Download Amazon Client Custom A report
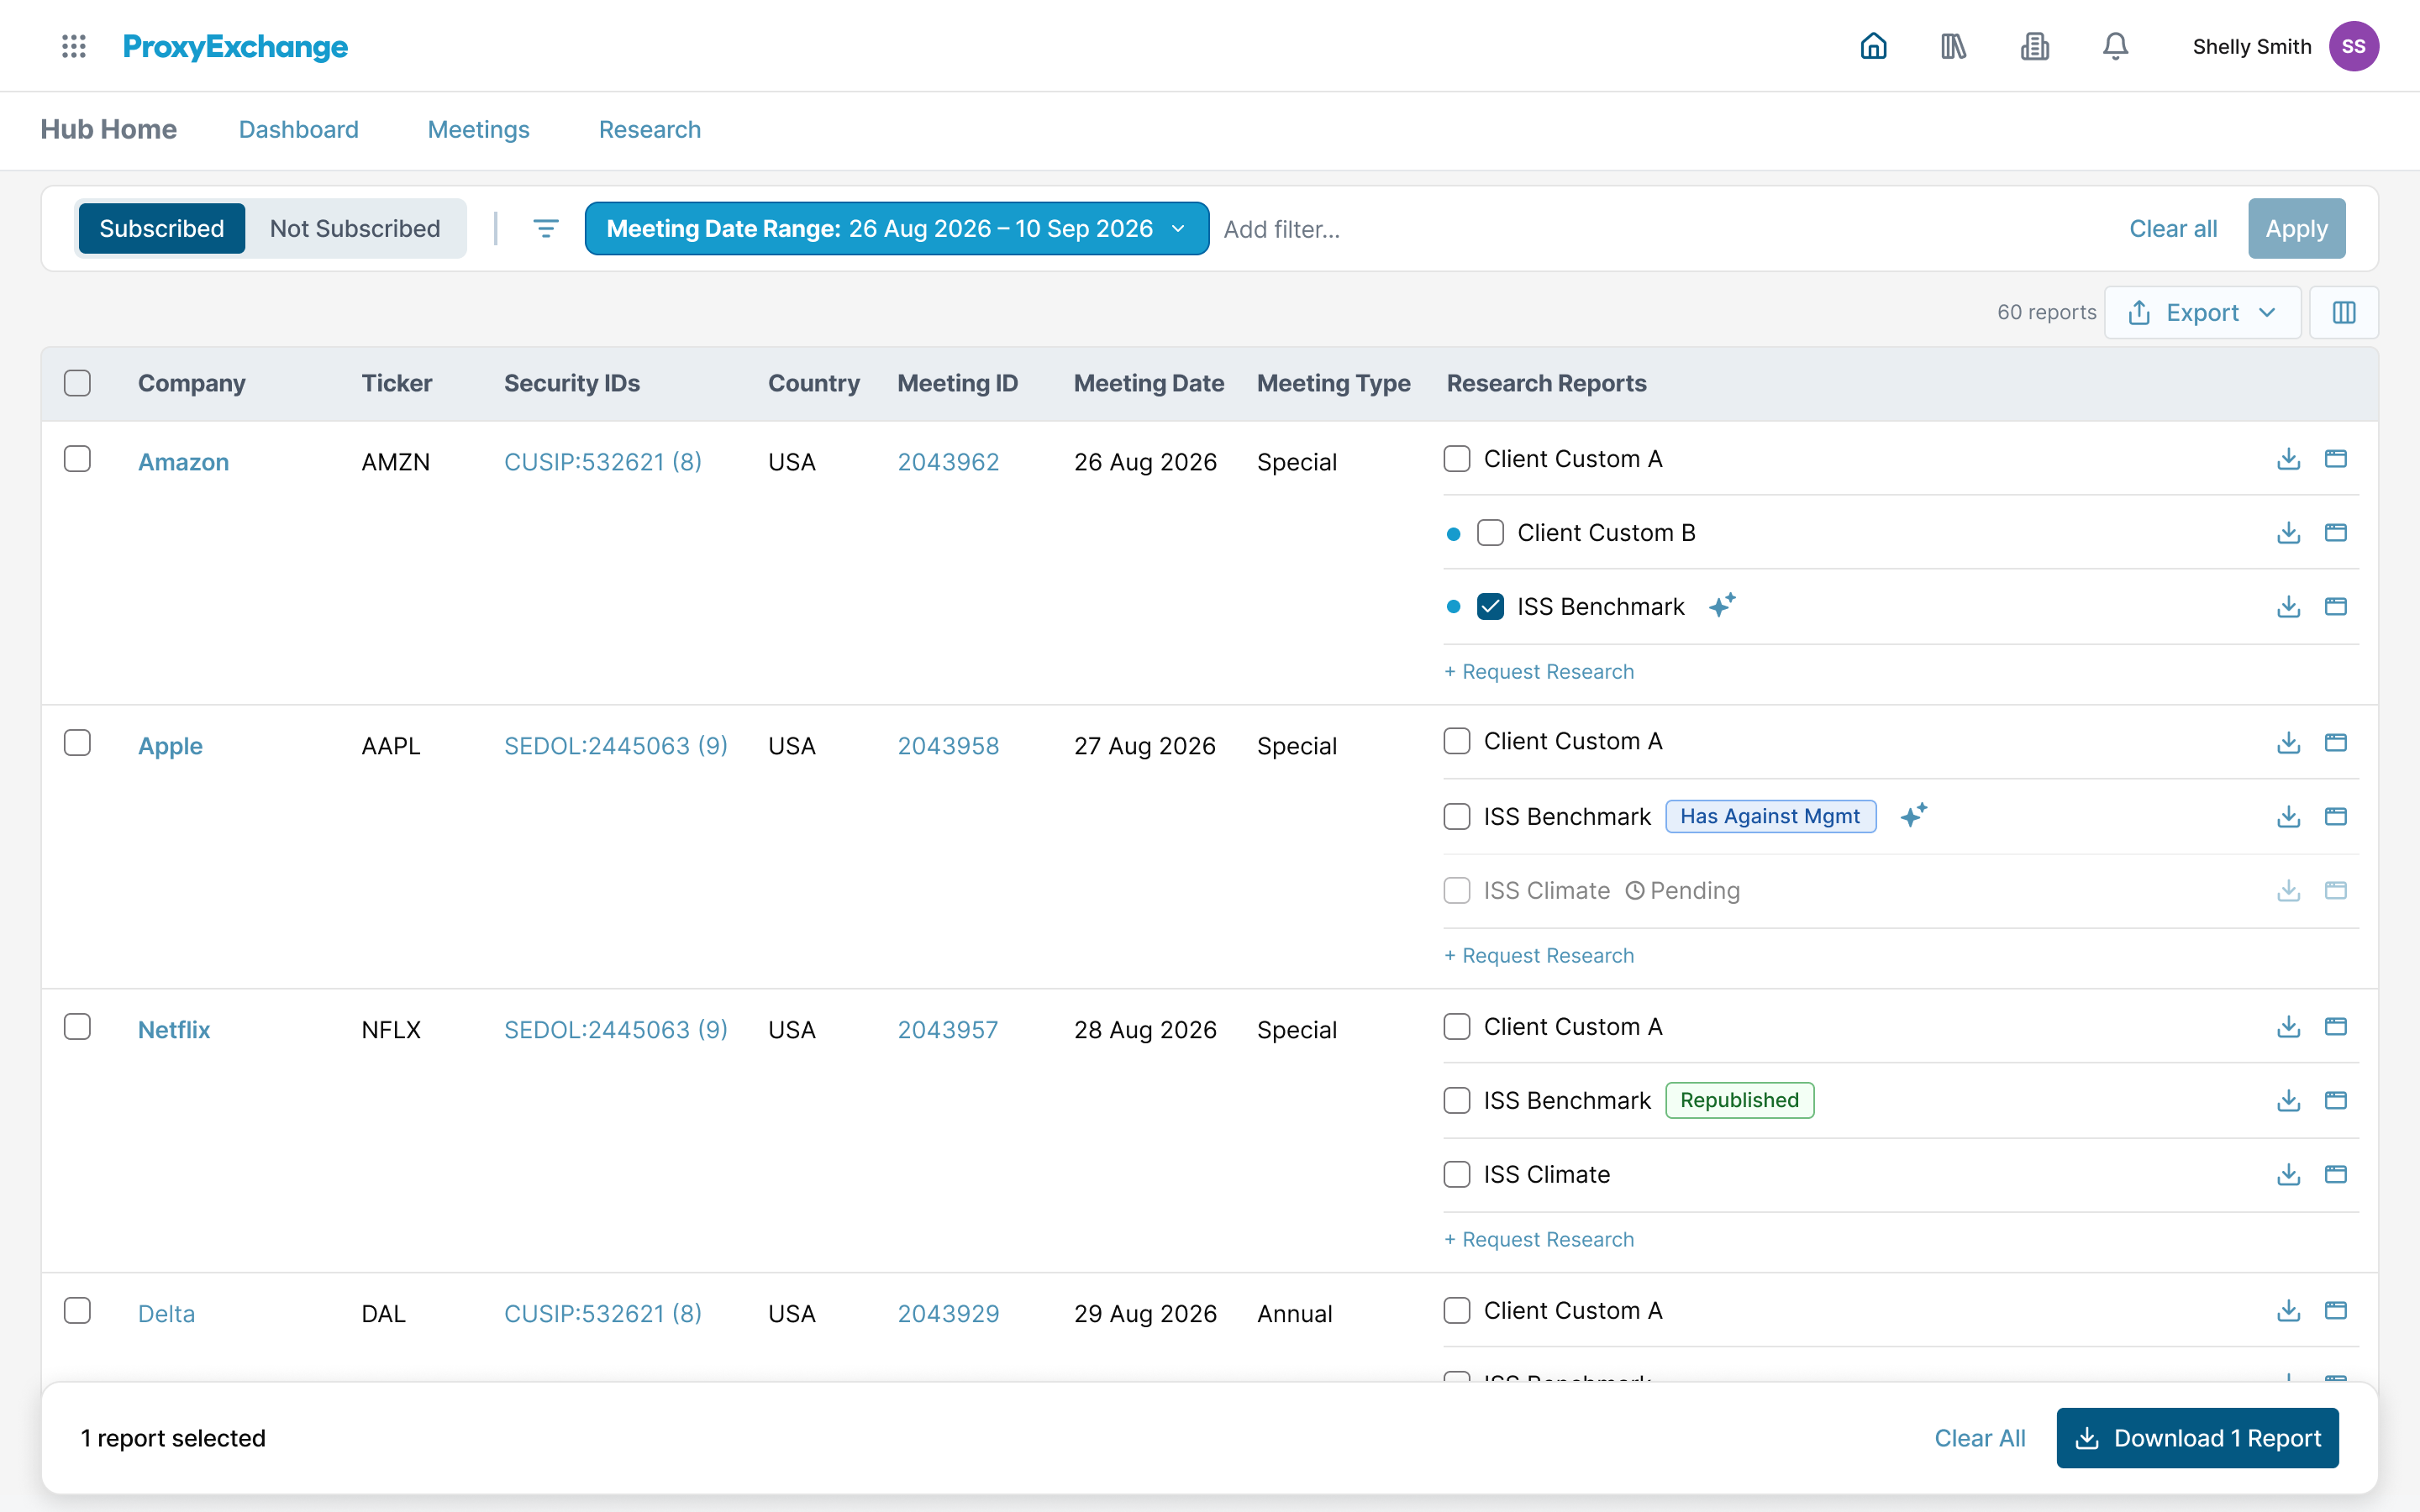Screen dimensions: 2420x1512 coord(2288,459)
